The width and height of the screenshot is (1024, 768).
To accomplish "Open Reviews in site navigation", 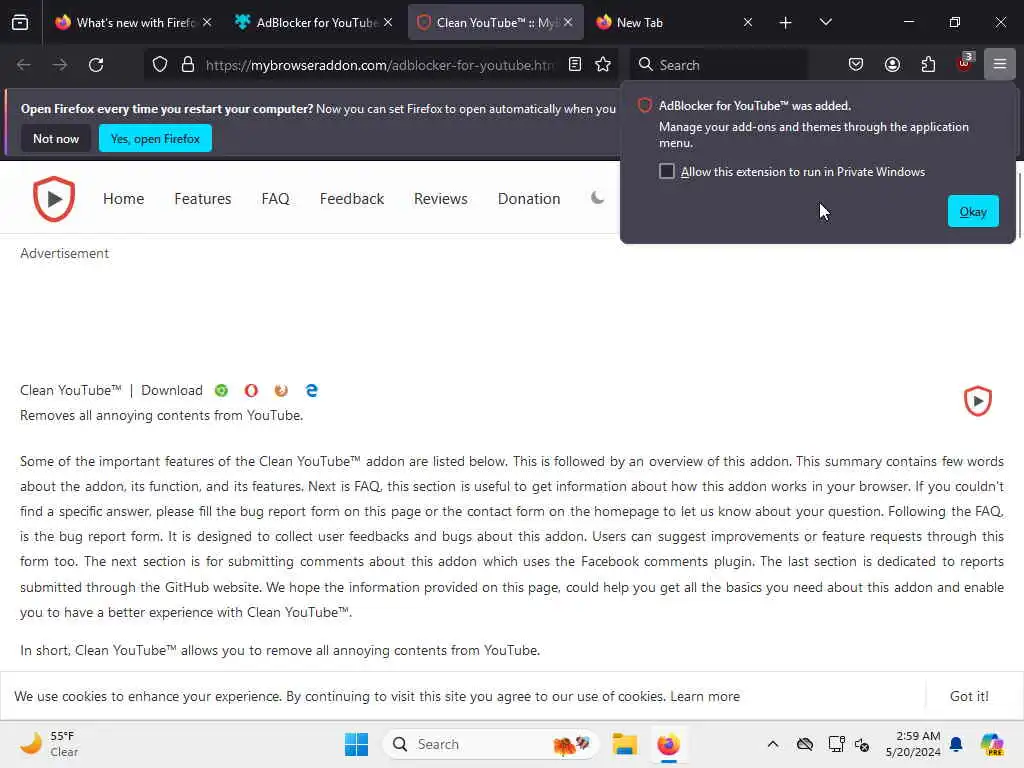I will tap(440, 199).
